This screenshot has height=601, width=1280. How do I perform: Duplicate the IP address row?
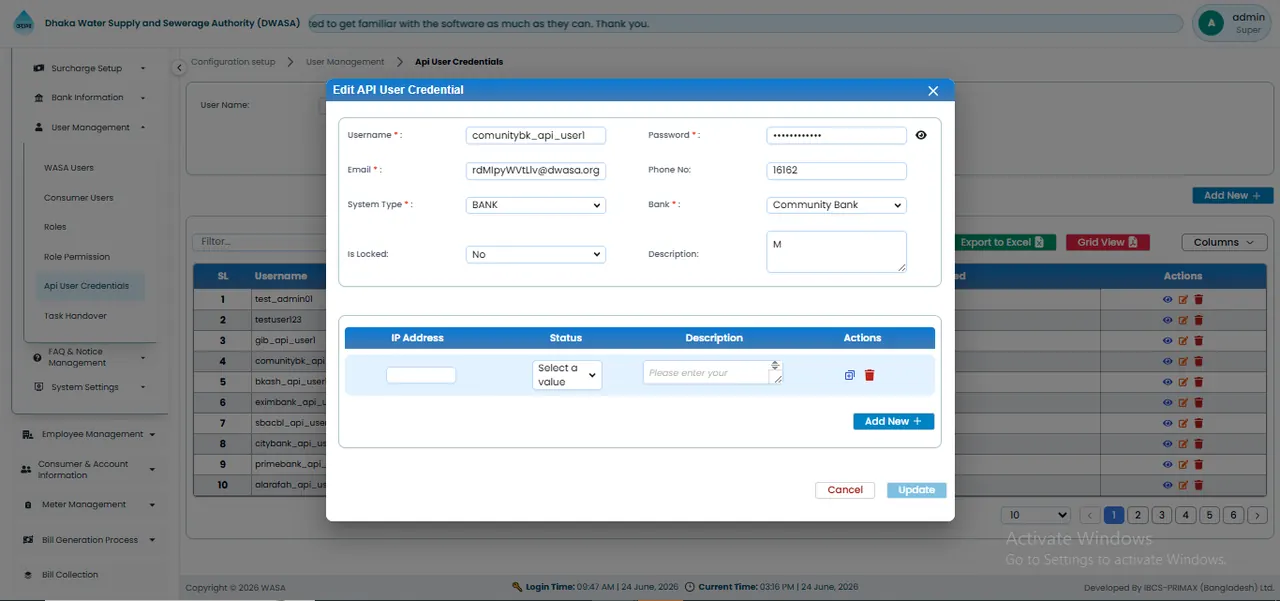tap(849, 375)
